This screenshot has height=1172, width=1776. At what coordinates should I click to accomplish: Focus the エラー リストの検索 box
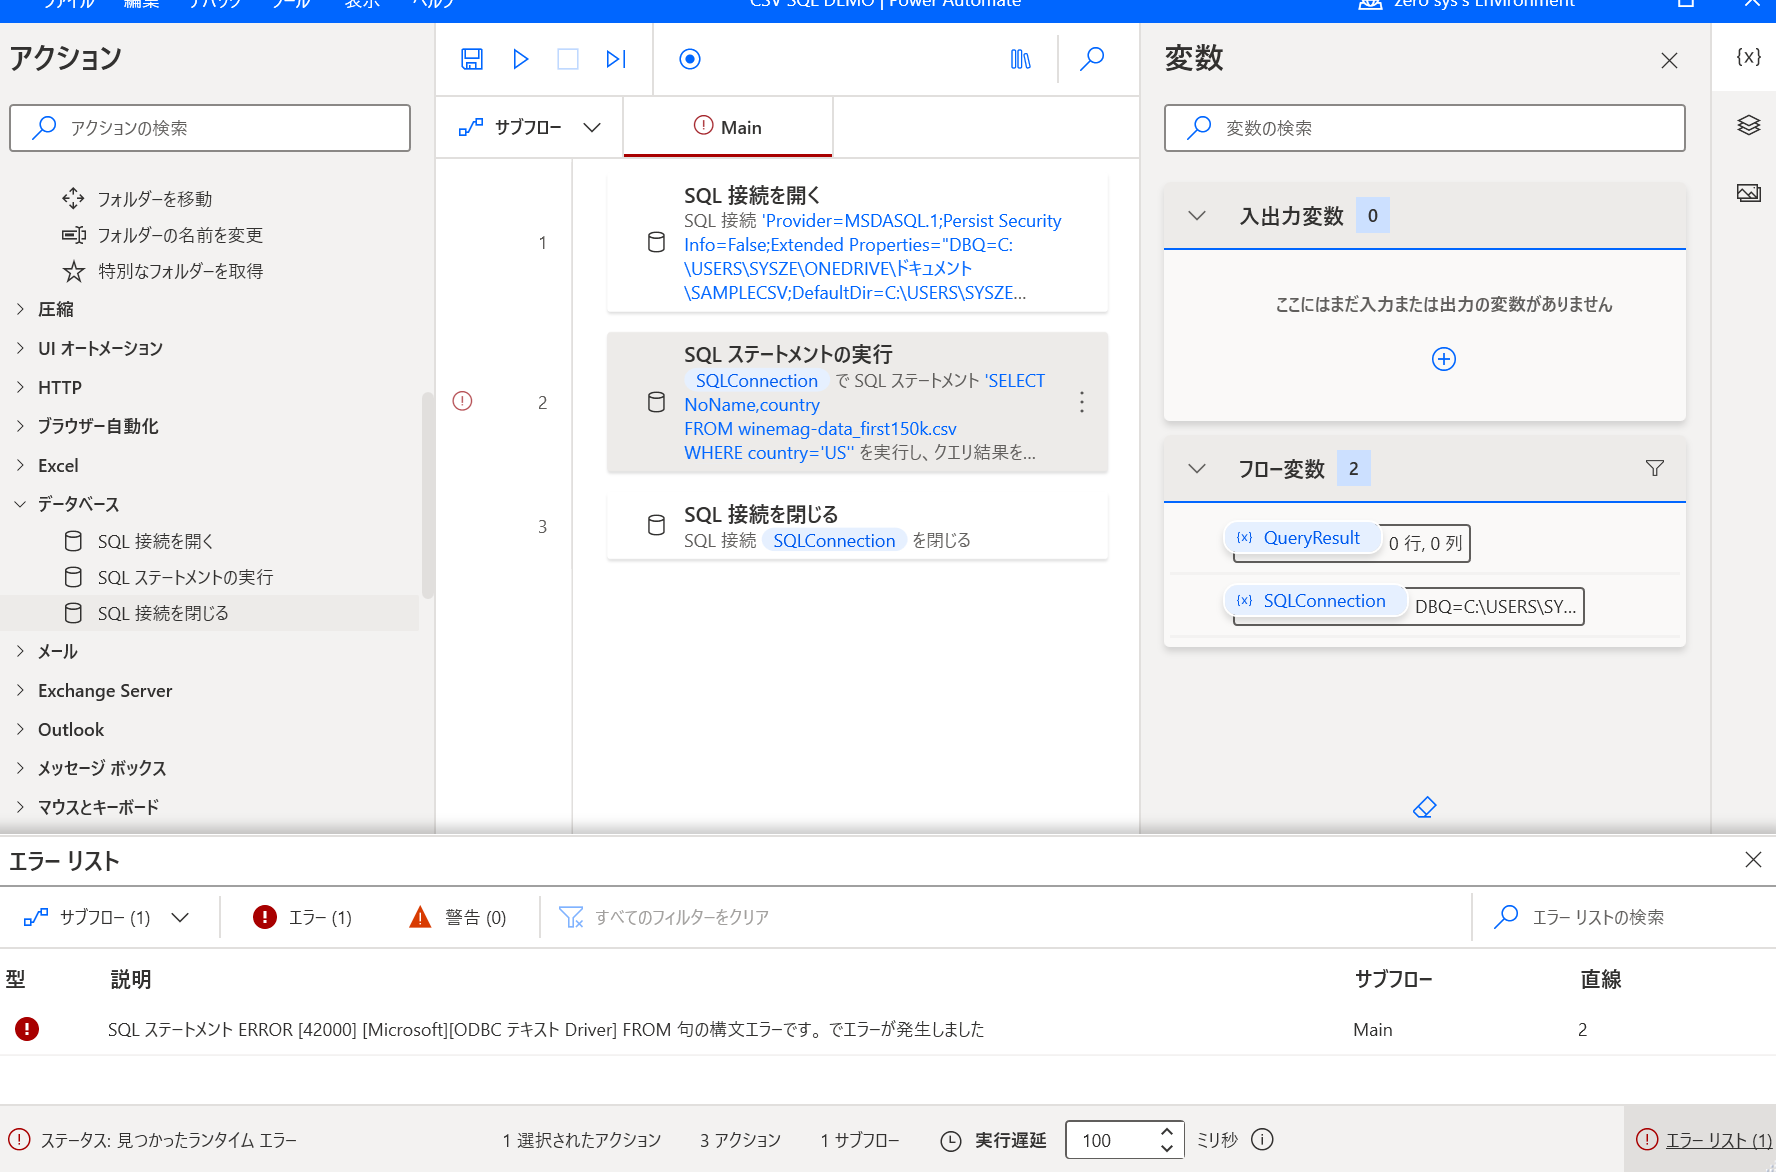pyautogui.click(x=1622, y=917)
